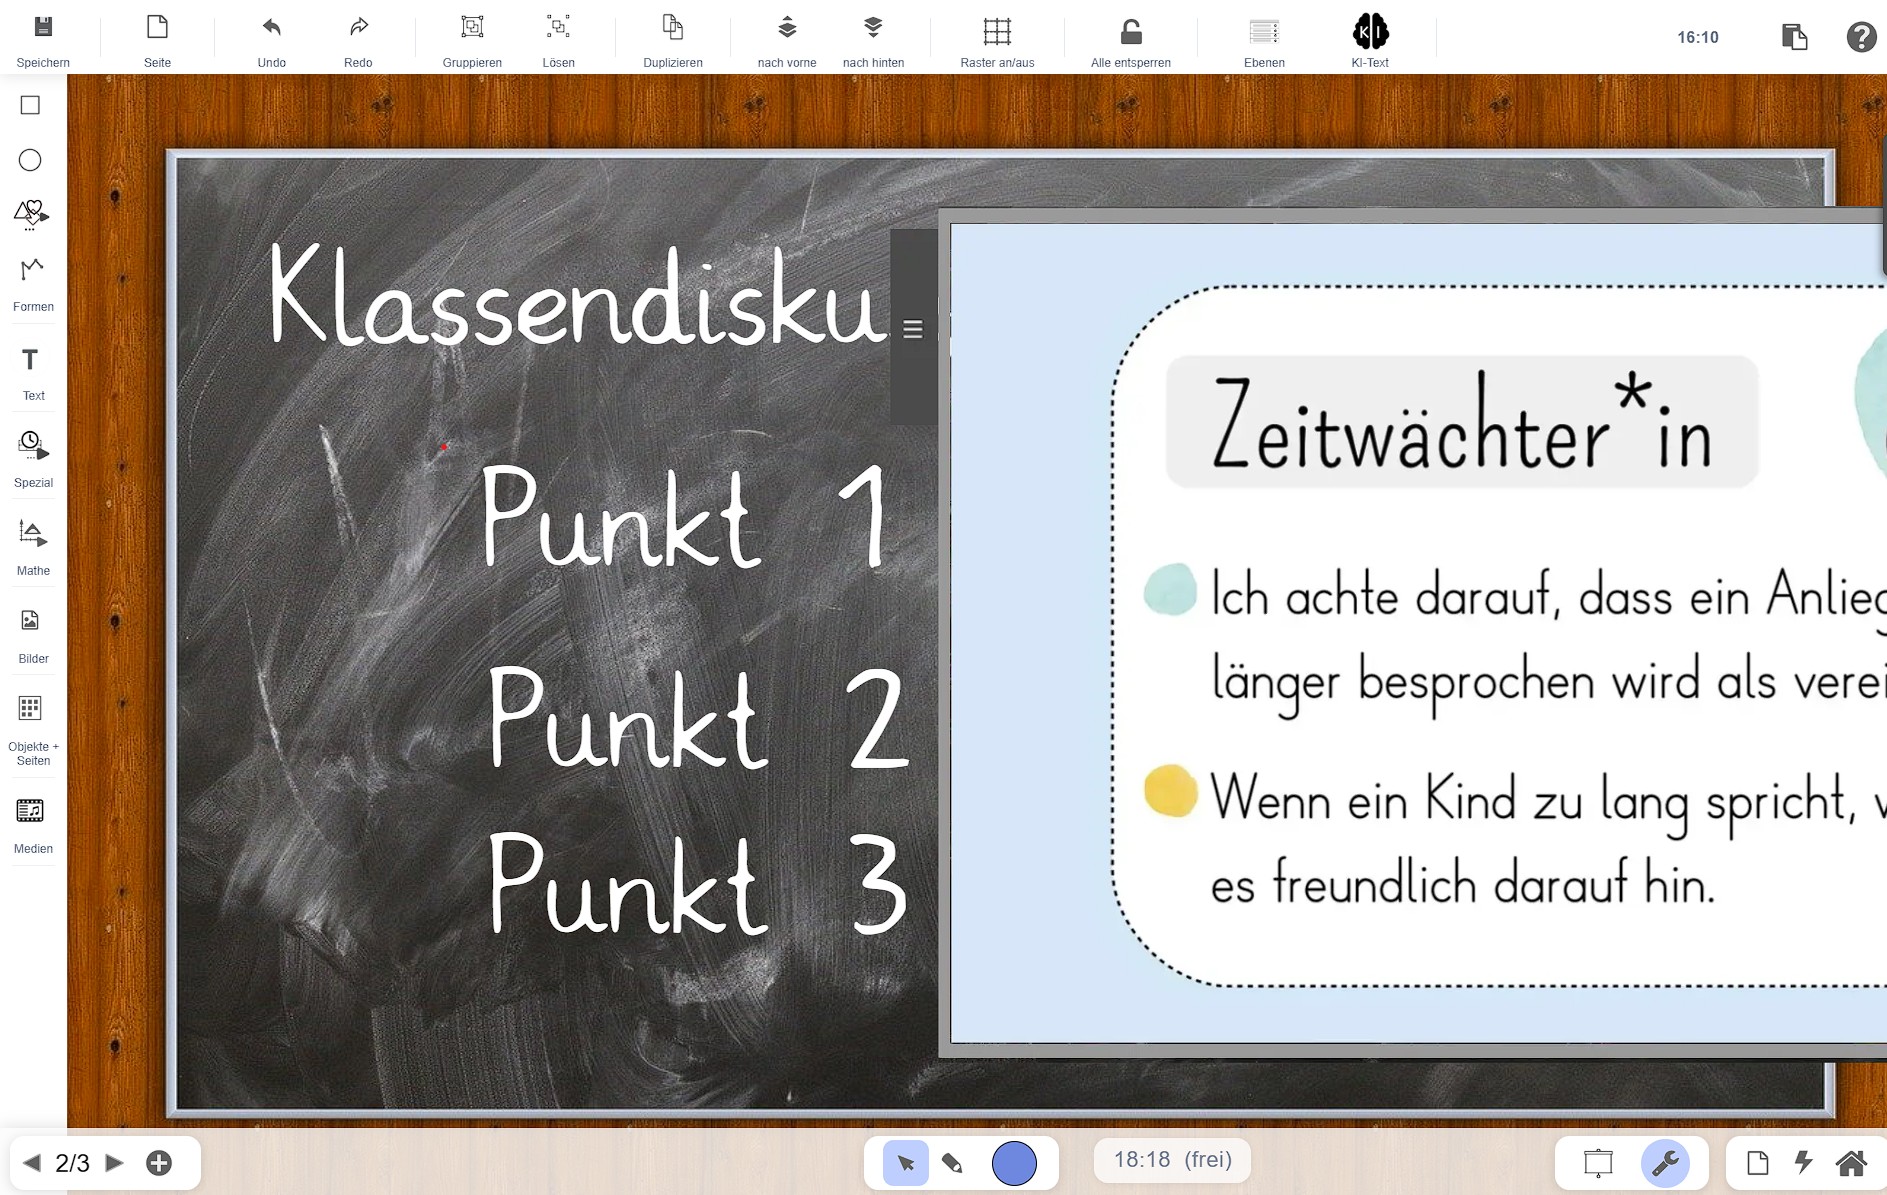This screenshot has width=1887, height=1195.
Task: Select the Punkt 1 text
Action: 685,517
